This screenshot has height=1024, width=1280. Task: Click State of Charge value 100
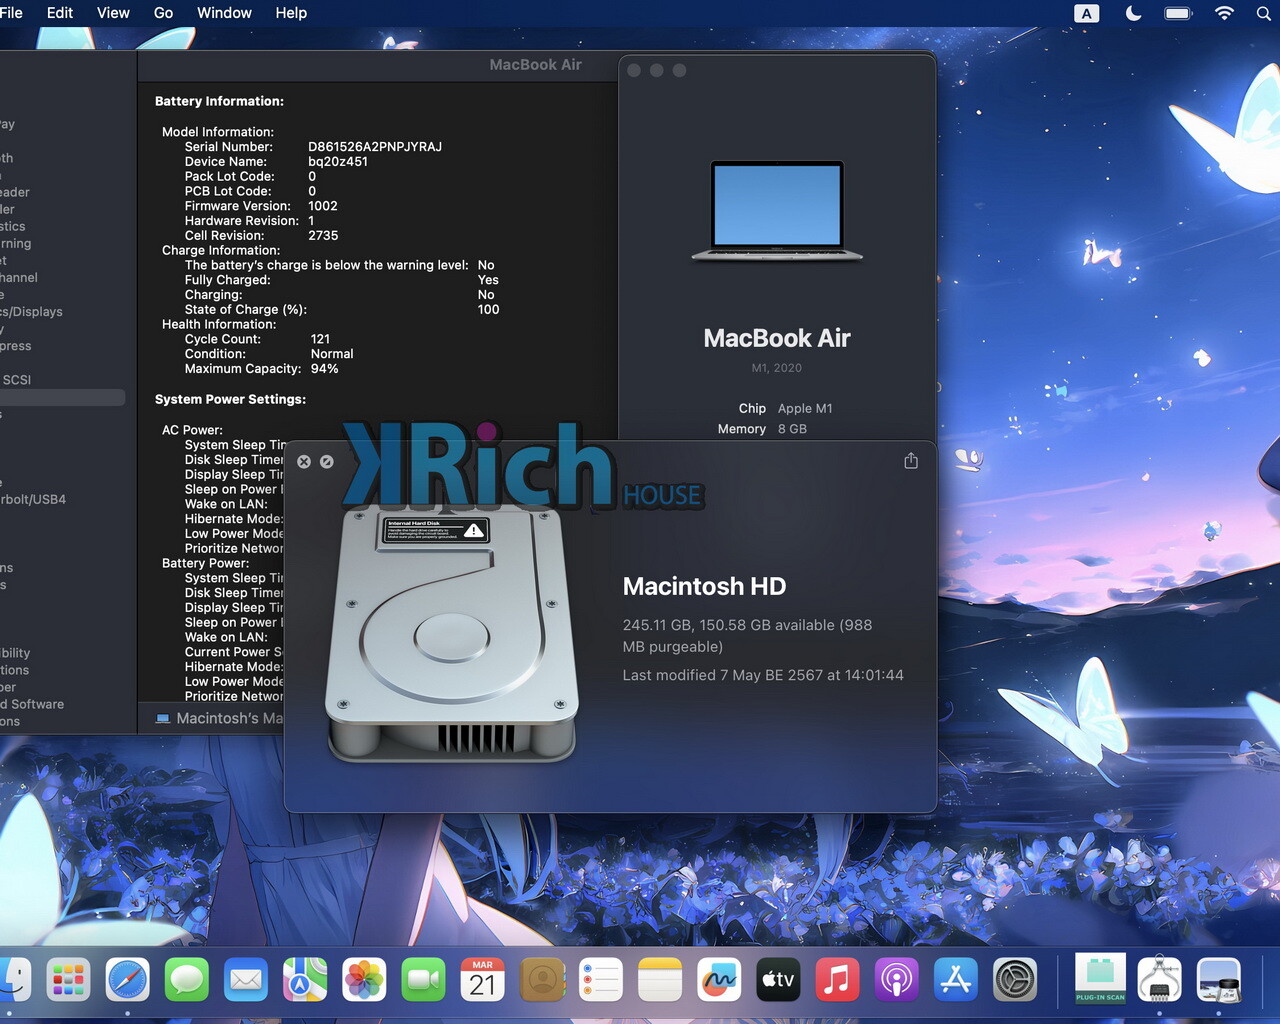[488, 310]
